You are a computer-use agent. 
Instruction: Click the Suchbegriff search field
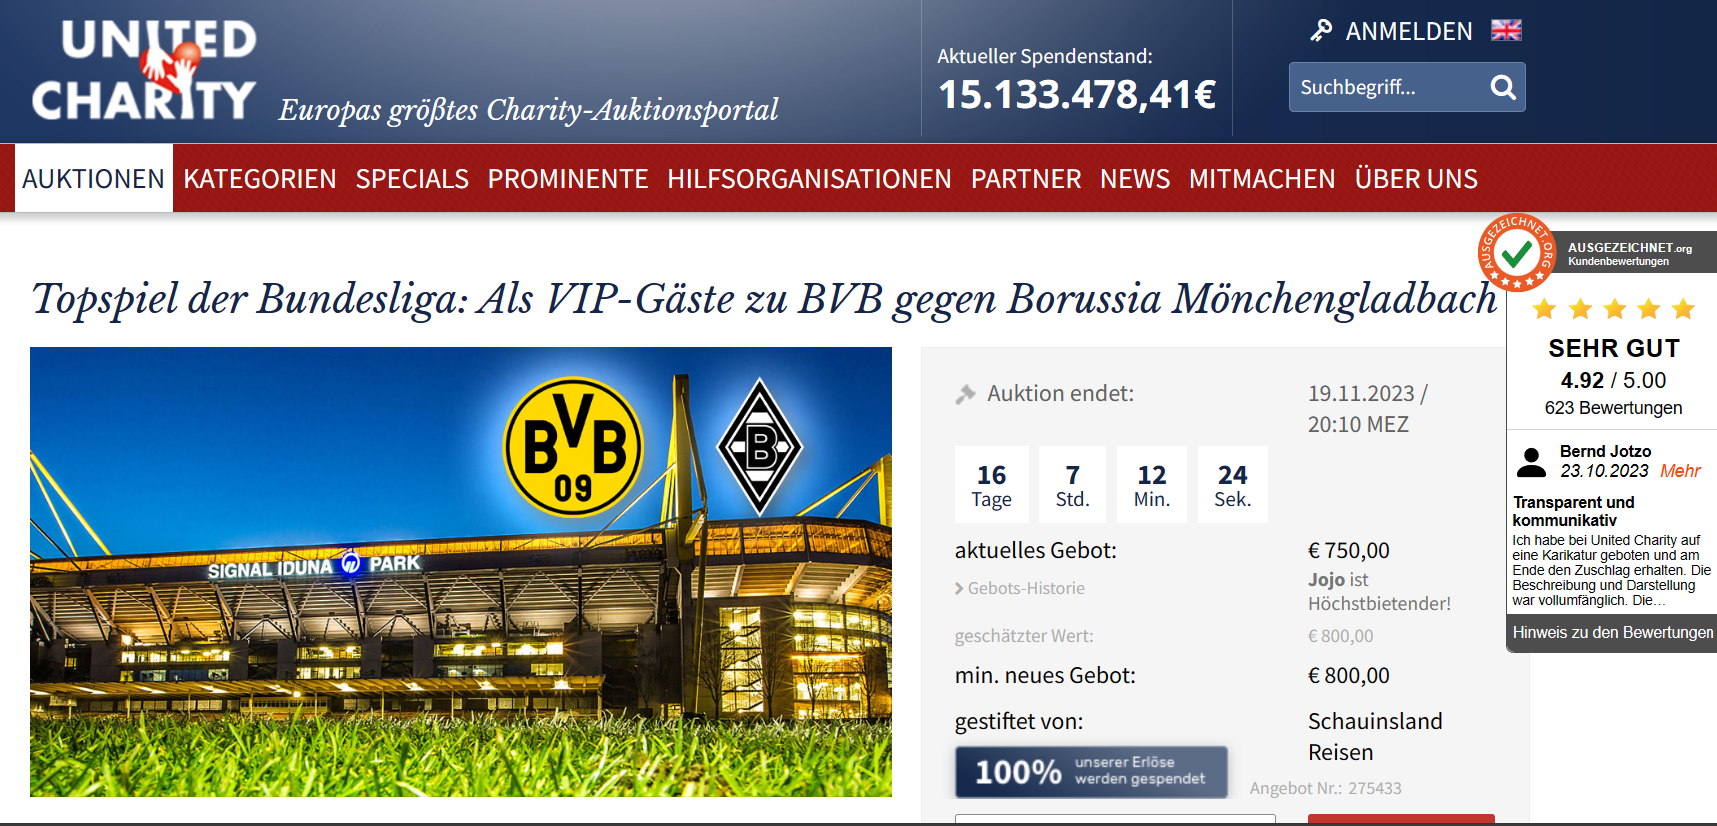click(x=1386, y=87)
